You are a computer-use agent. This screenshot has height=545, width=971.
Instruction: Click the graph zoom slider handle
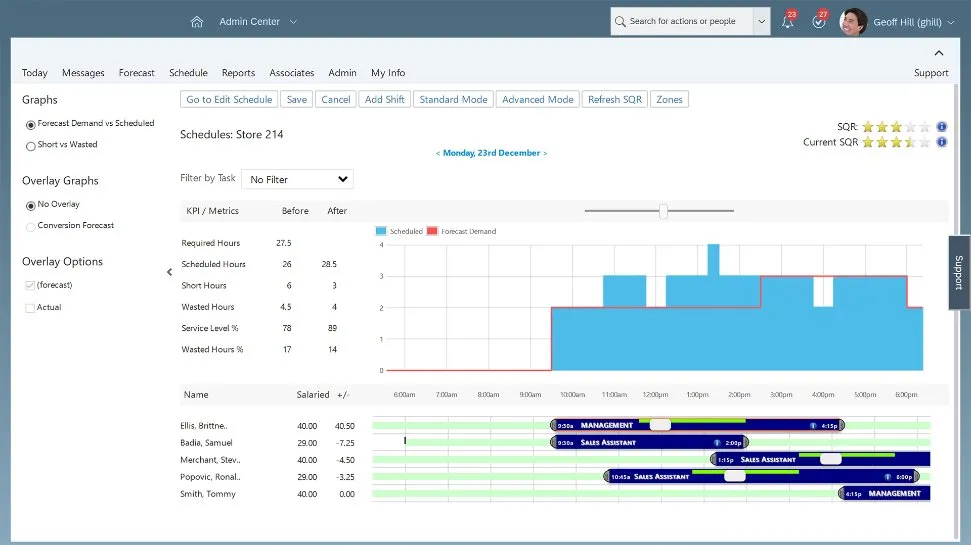point(663,211)
